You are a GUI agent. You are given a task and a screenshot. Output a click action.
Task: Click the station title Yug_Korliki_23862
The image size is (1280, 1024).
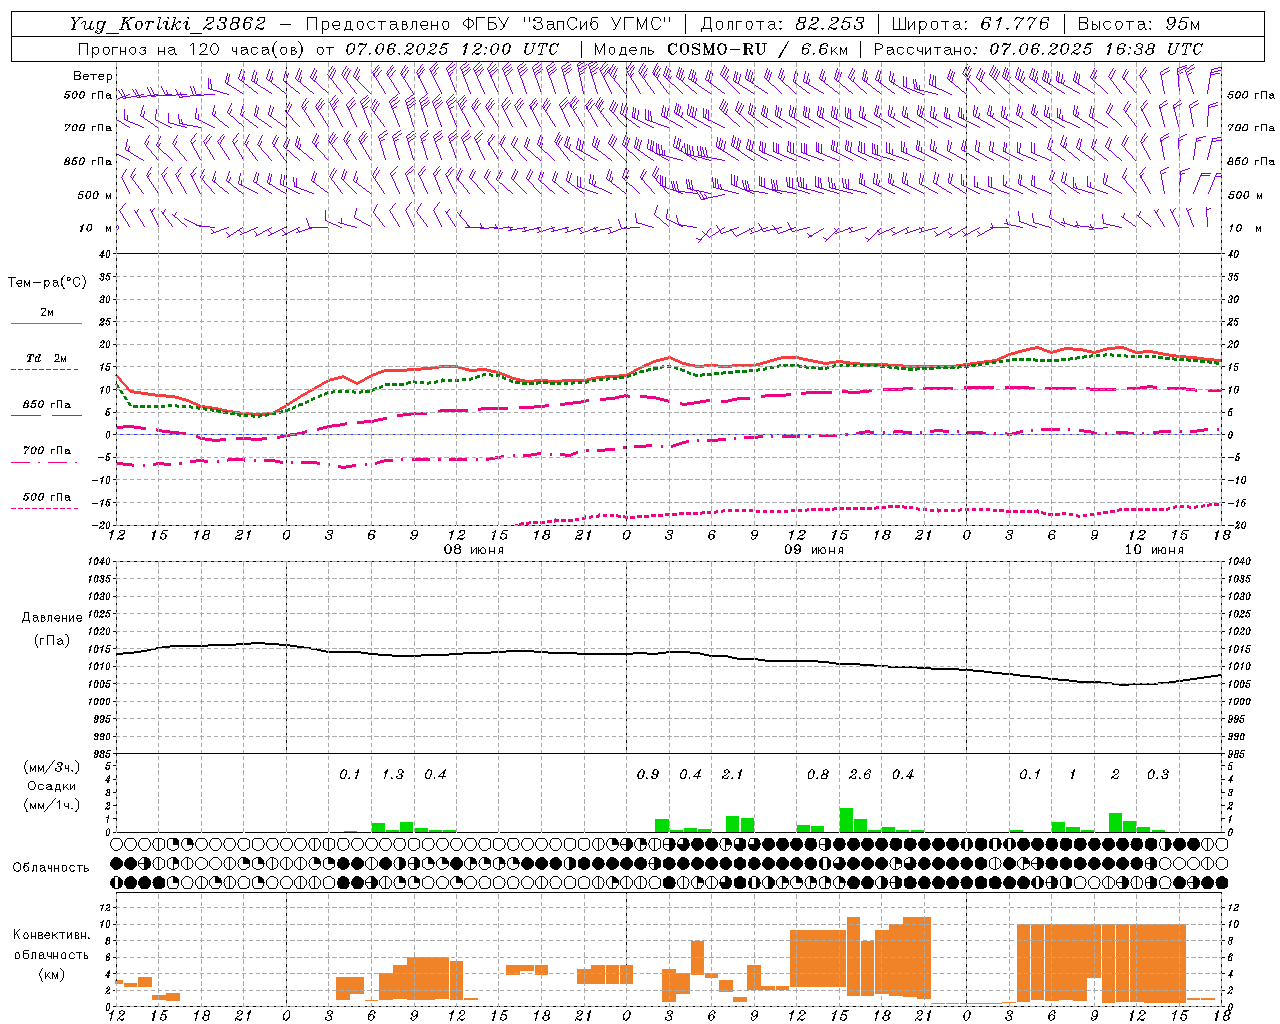click(x=168, y=24)
